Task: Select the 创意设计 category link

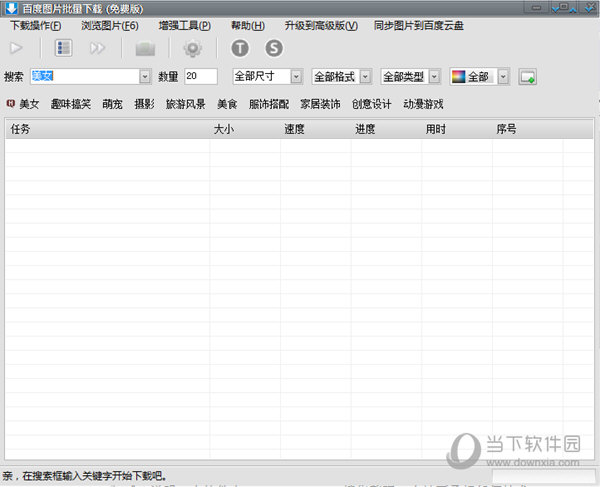Action: [x=372, y=104]
